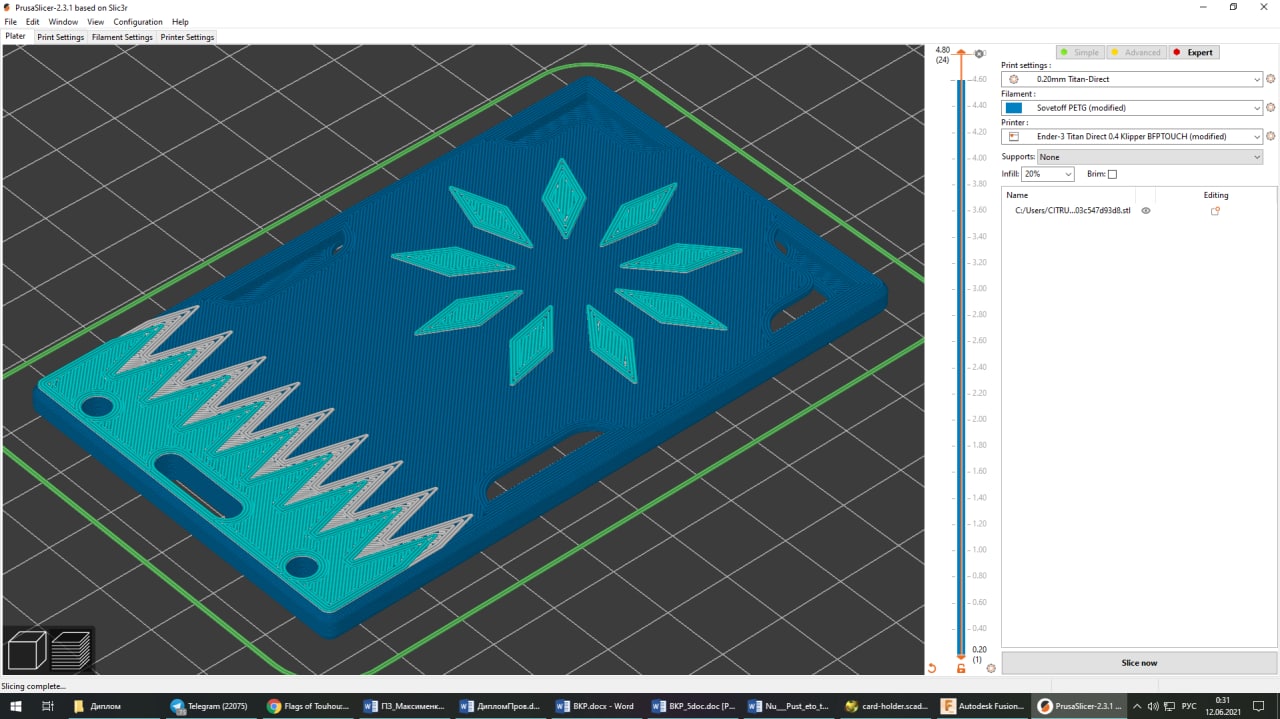
Task: Open Autodesk Fusion from taskbar
Action: [984, 706]
